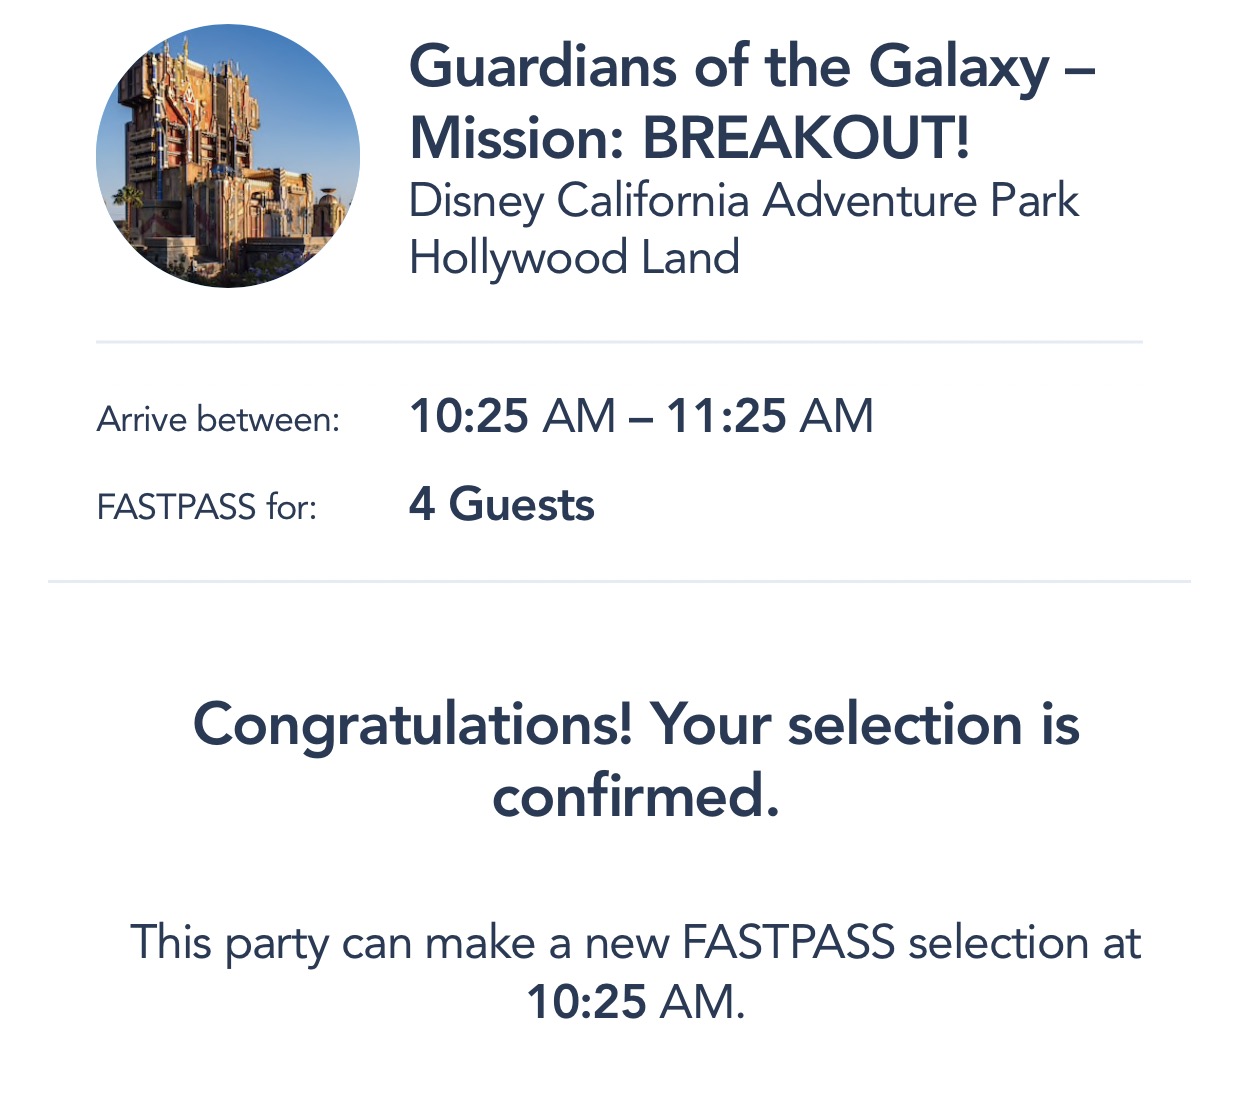Select the "Mission: BREAKOUT!" title line
The height and width of the screenshot is (1103, 1242).
point(690,138)
